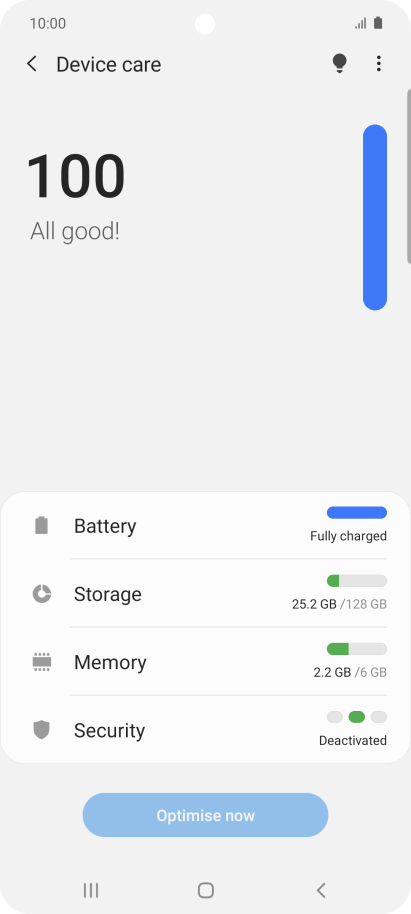Viewport: 411px width, 914px height.
Task: Open the three-dot more options menu
Action: 378,64
